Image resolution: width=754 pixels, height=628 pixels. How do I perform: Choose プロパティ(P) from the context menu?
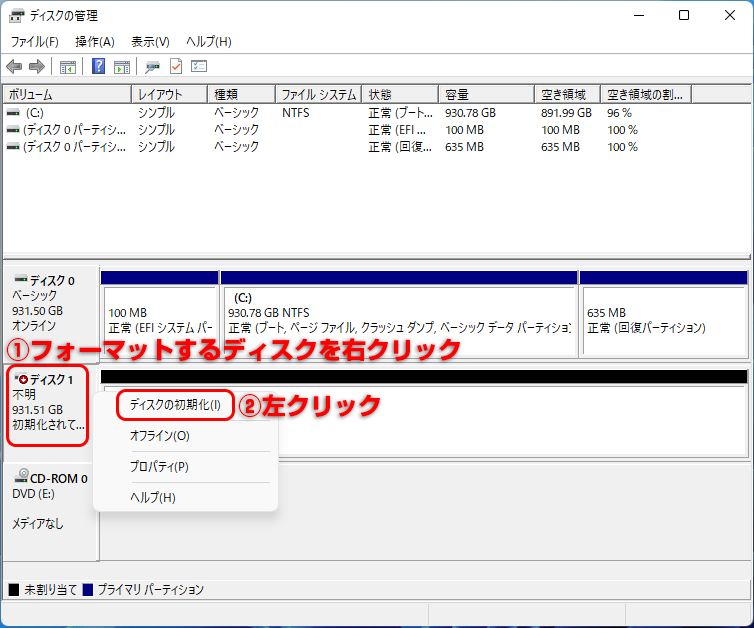pos(160,467)
